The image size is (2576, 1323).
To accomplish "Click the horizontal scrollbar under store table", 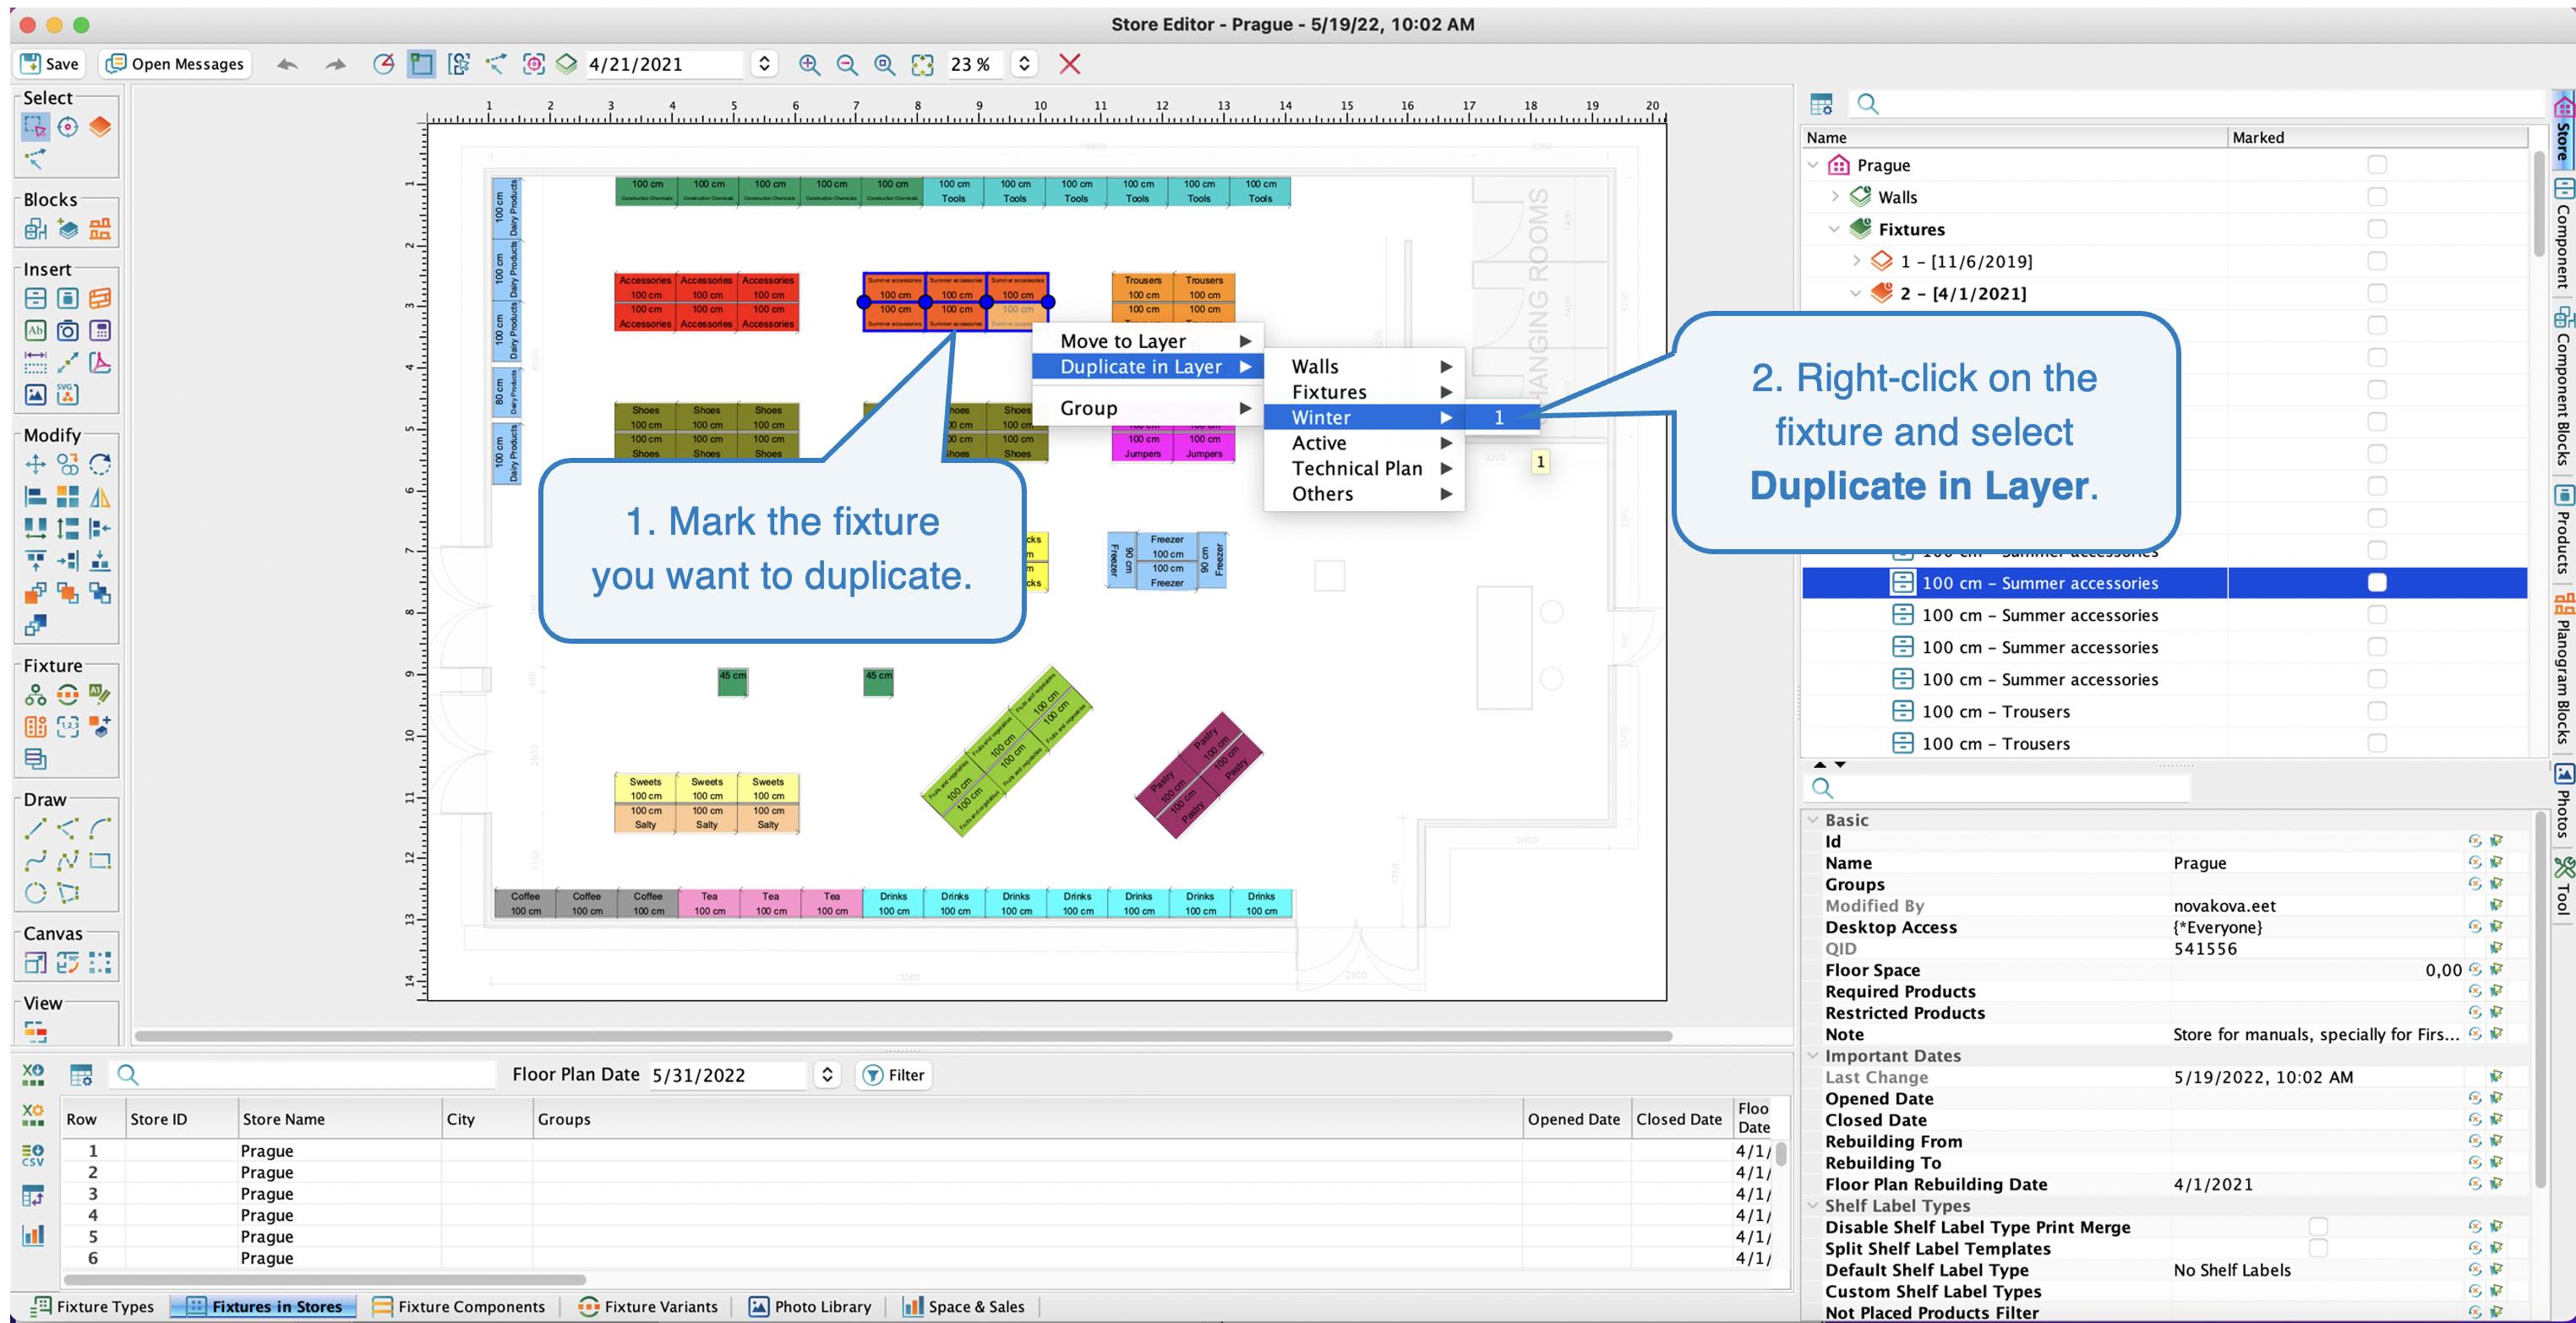I will (x=325, y=1279).
